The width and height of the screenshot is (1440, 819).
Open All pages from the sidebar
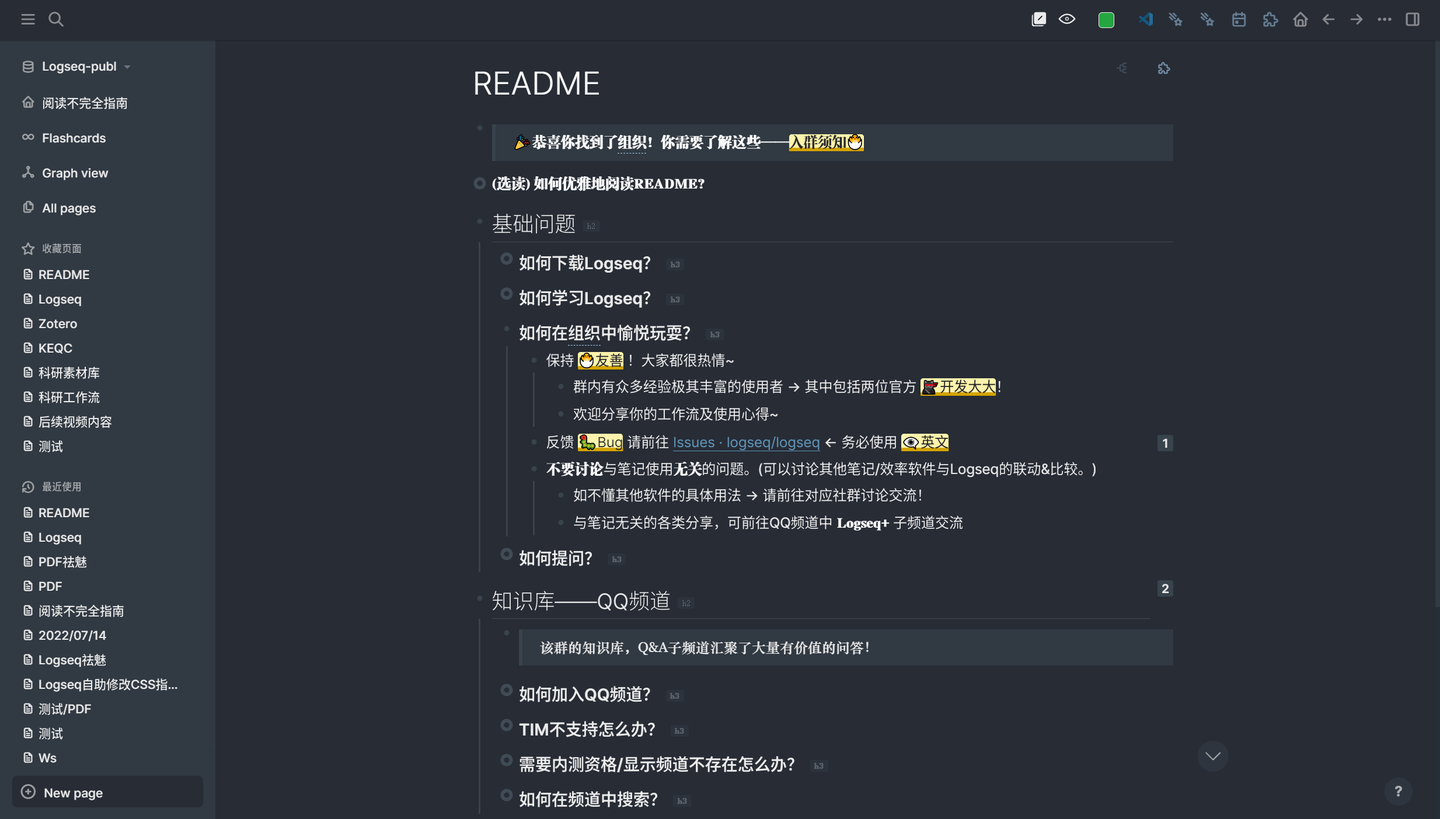(68, 207)
